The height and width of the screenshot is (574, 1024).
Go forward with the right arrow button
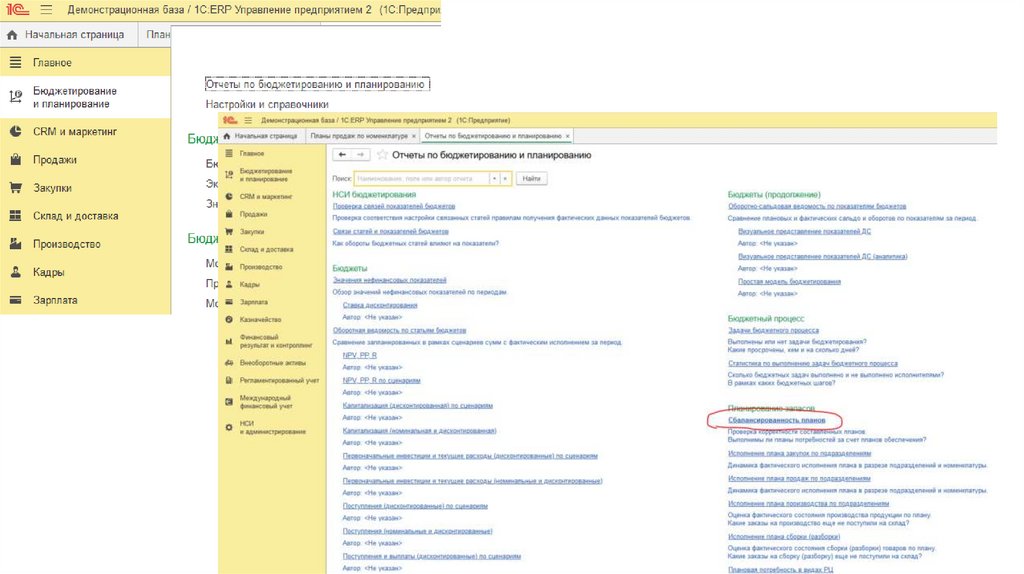pyautogui.click(x=360, y=155)
